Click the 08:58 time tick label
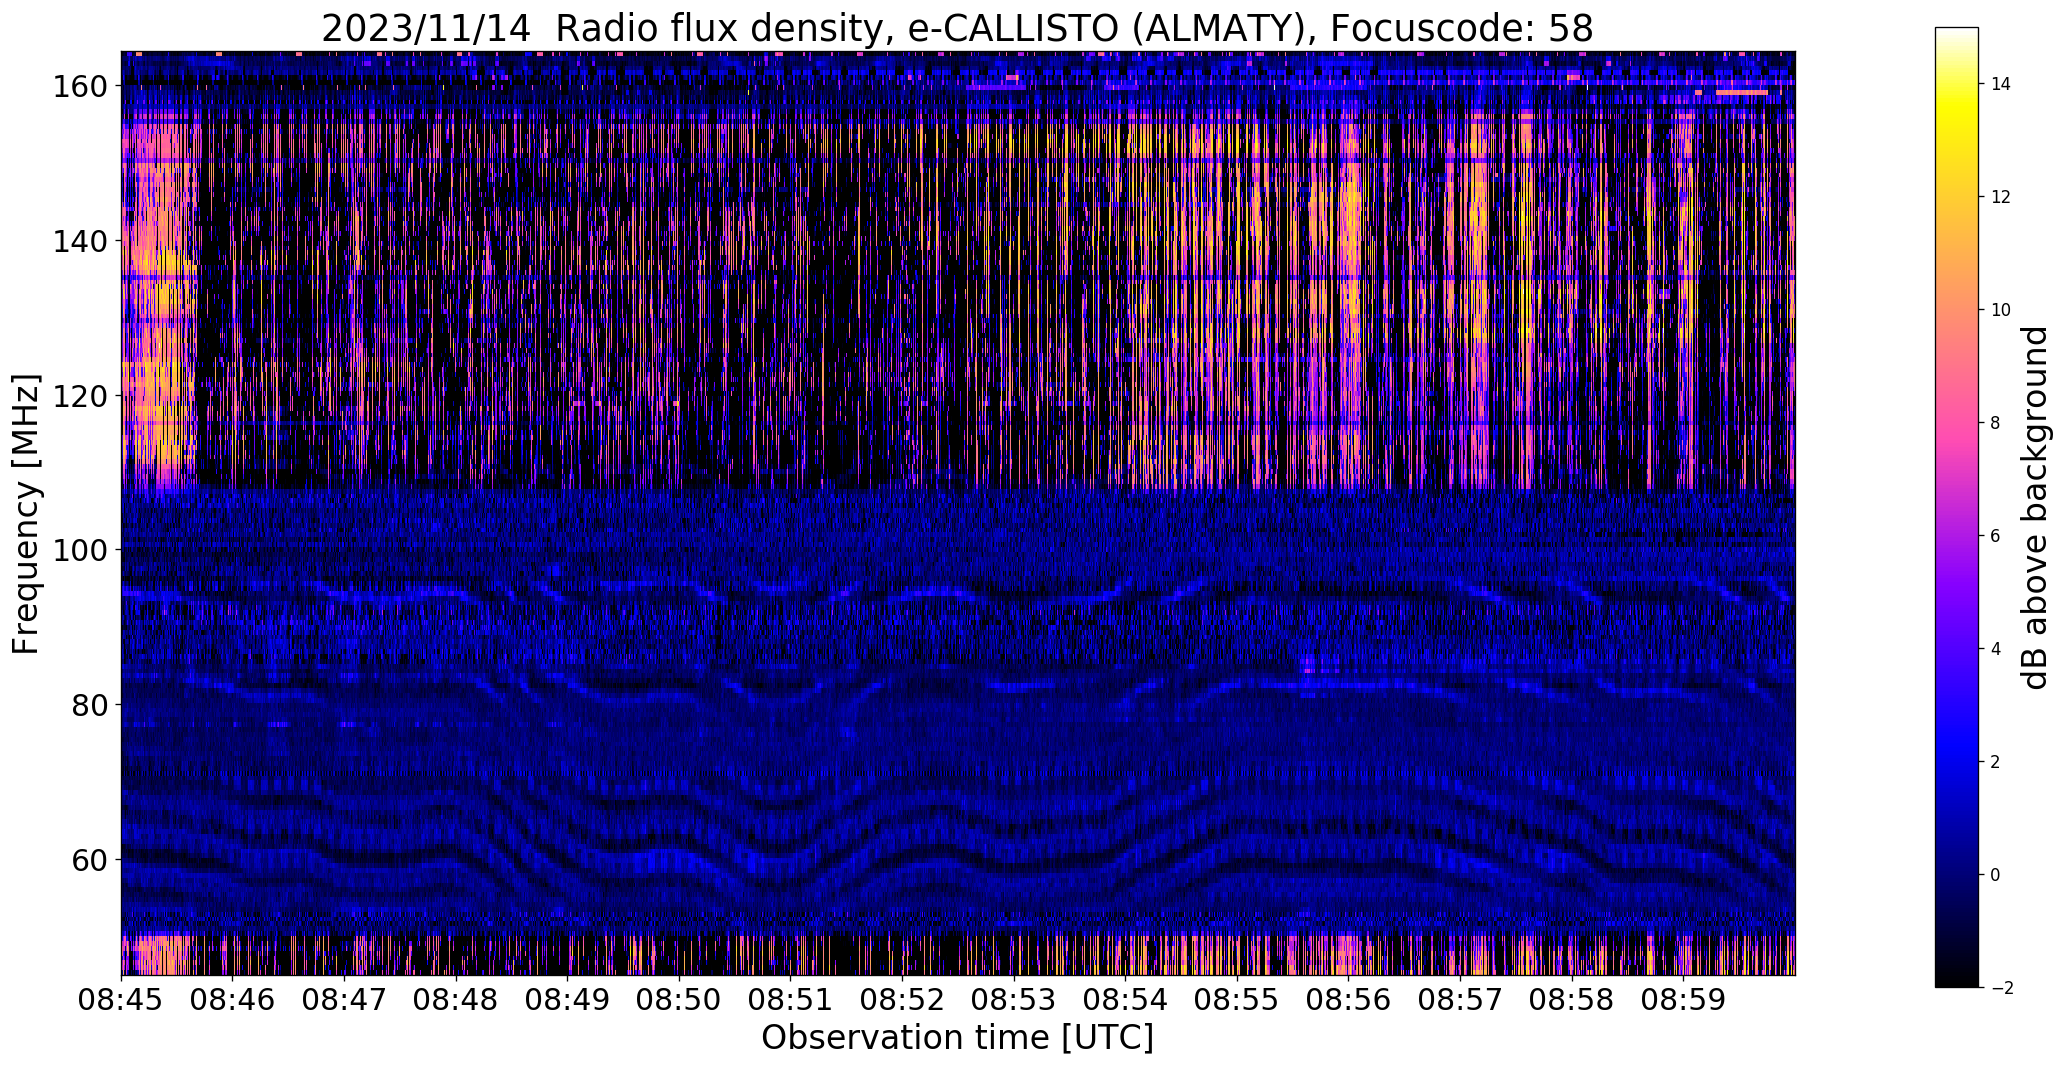The height and width of the screenshot is (1067, 2066). 1572,999
